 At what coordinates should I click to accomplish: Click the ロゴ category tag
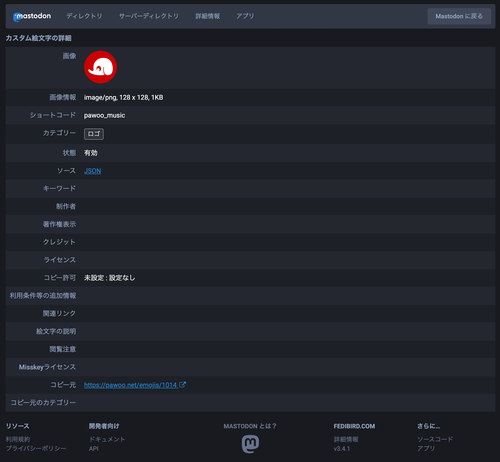point(94,134)
